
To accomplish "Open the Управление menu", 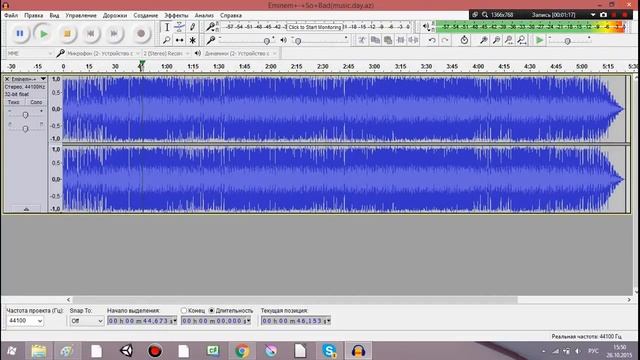I will (x=81, y=16).
